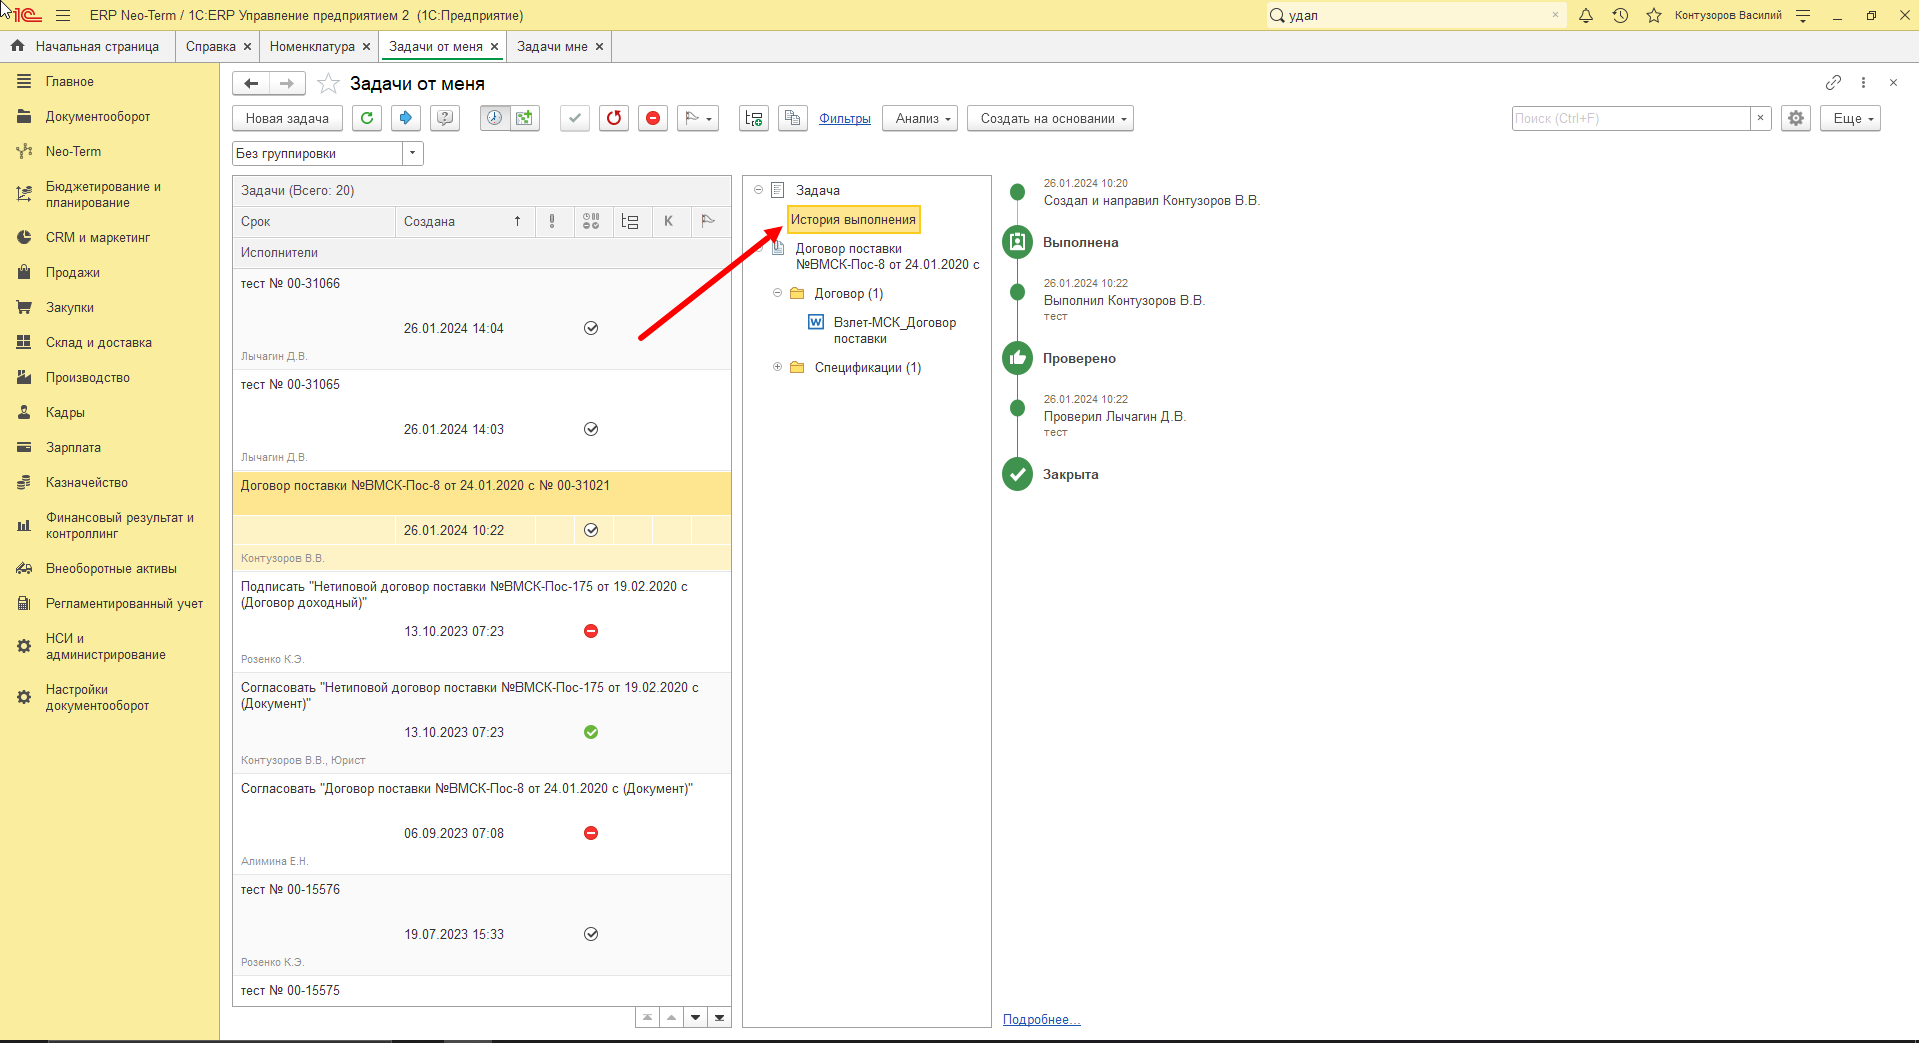Open the history clock icon in title bar

point(1620,15)
